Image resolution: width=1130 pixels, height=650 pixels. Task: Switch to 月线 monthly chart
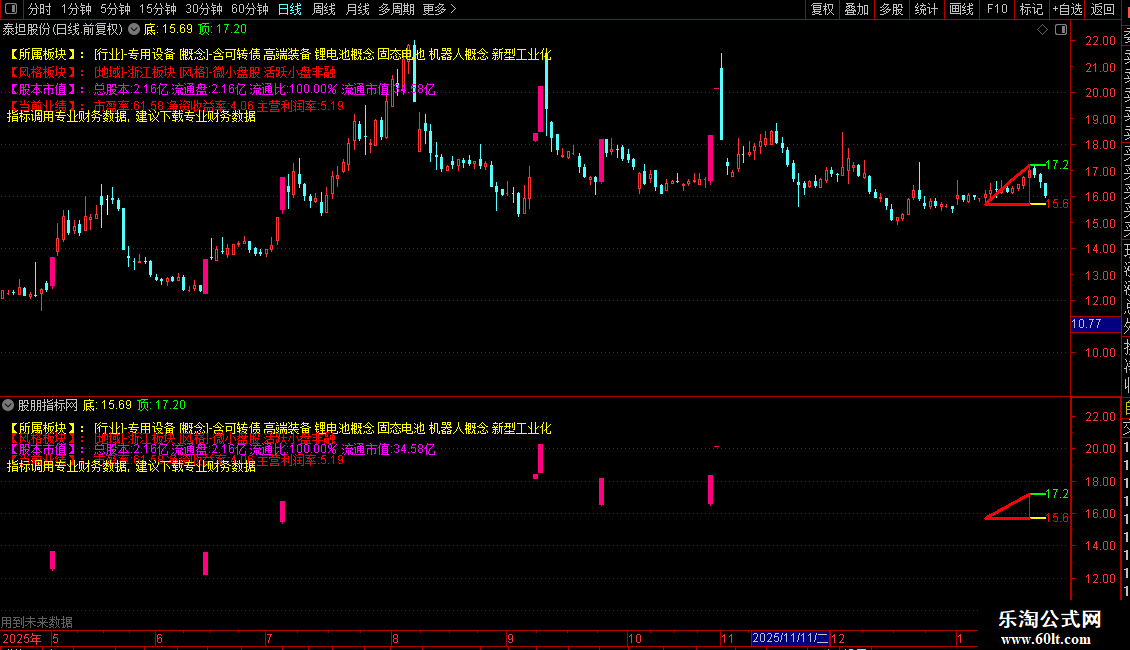pos(357,9)
